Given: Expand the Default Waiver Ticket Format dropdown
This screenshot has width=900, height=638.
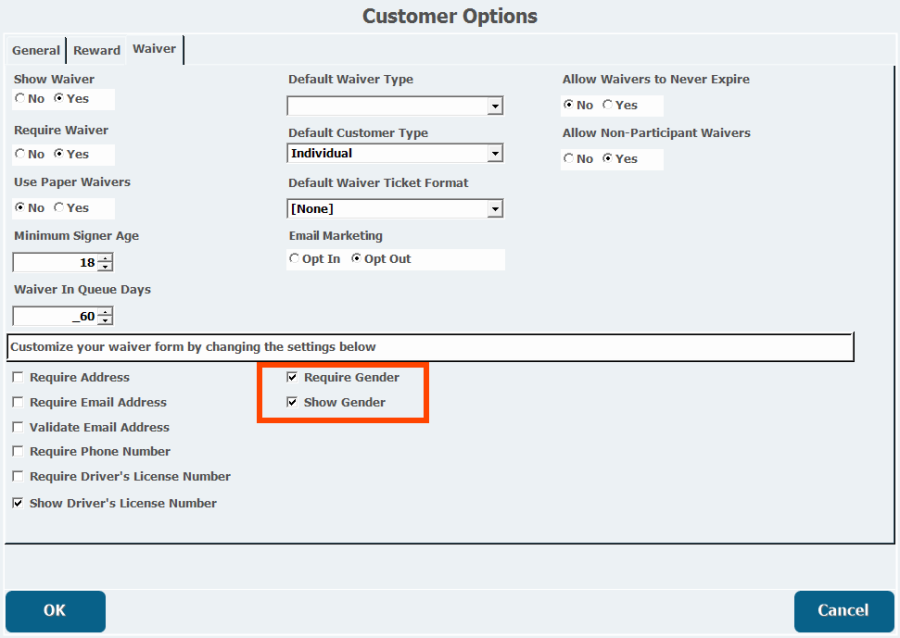Looking at the screenshot, I should pos(494,209).
